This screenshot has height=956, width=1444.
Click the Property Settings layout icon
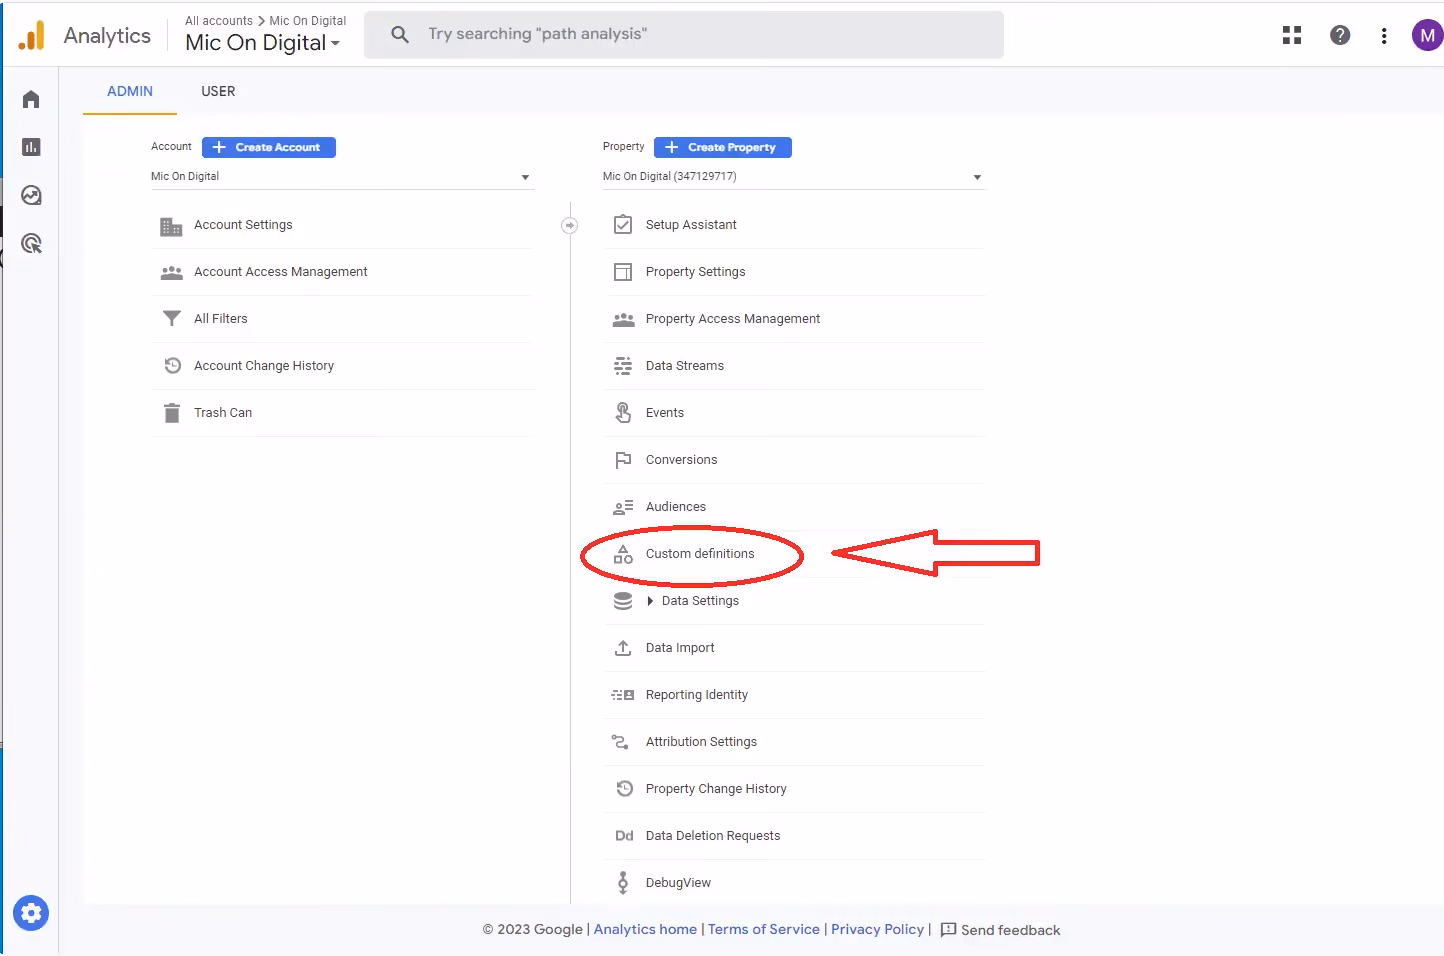click(623, 272)
